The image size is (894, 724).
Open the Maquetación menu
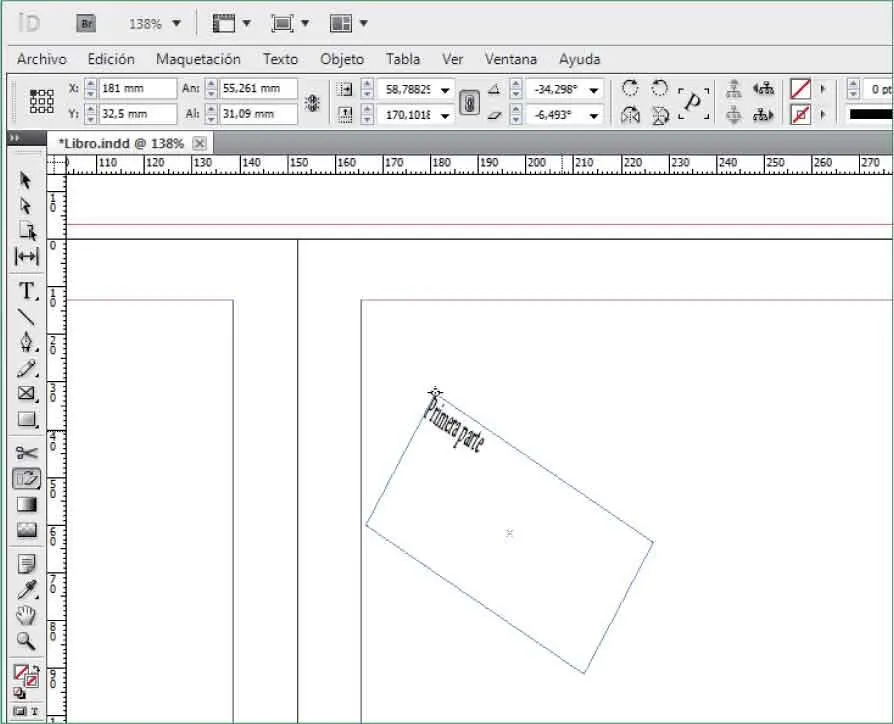(x=198, y=60)
